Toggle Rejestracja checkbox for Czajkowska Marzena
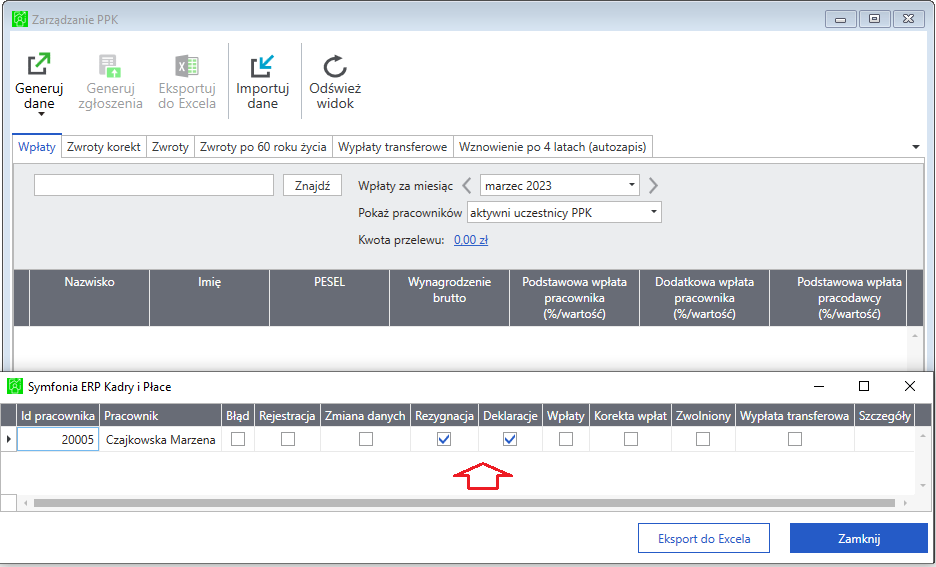Viewport: 936px width, 567px height. click(x=288, y=439)
